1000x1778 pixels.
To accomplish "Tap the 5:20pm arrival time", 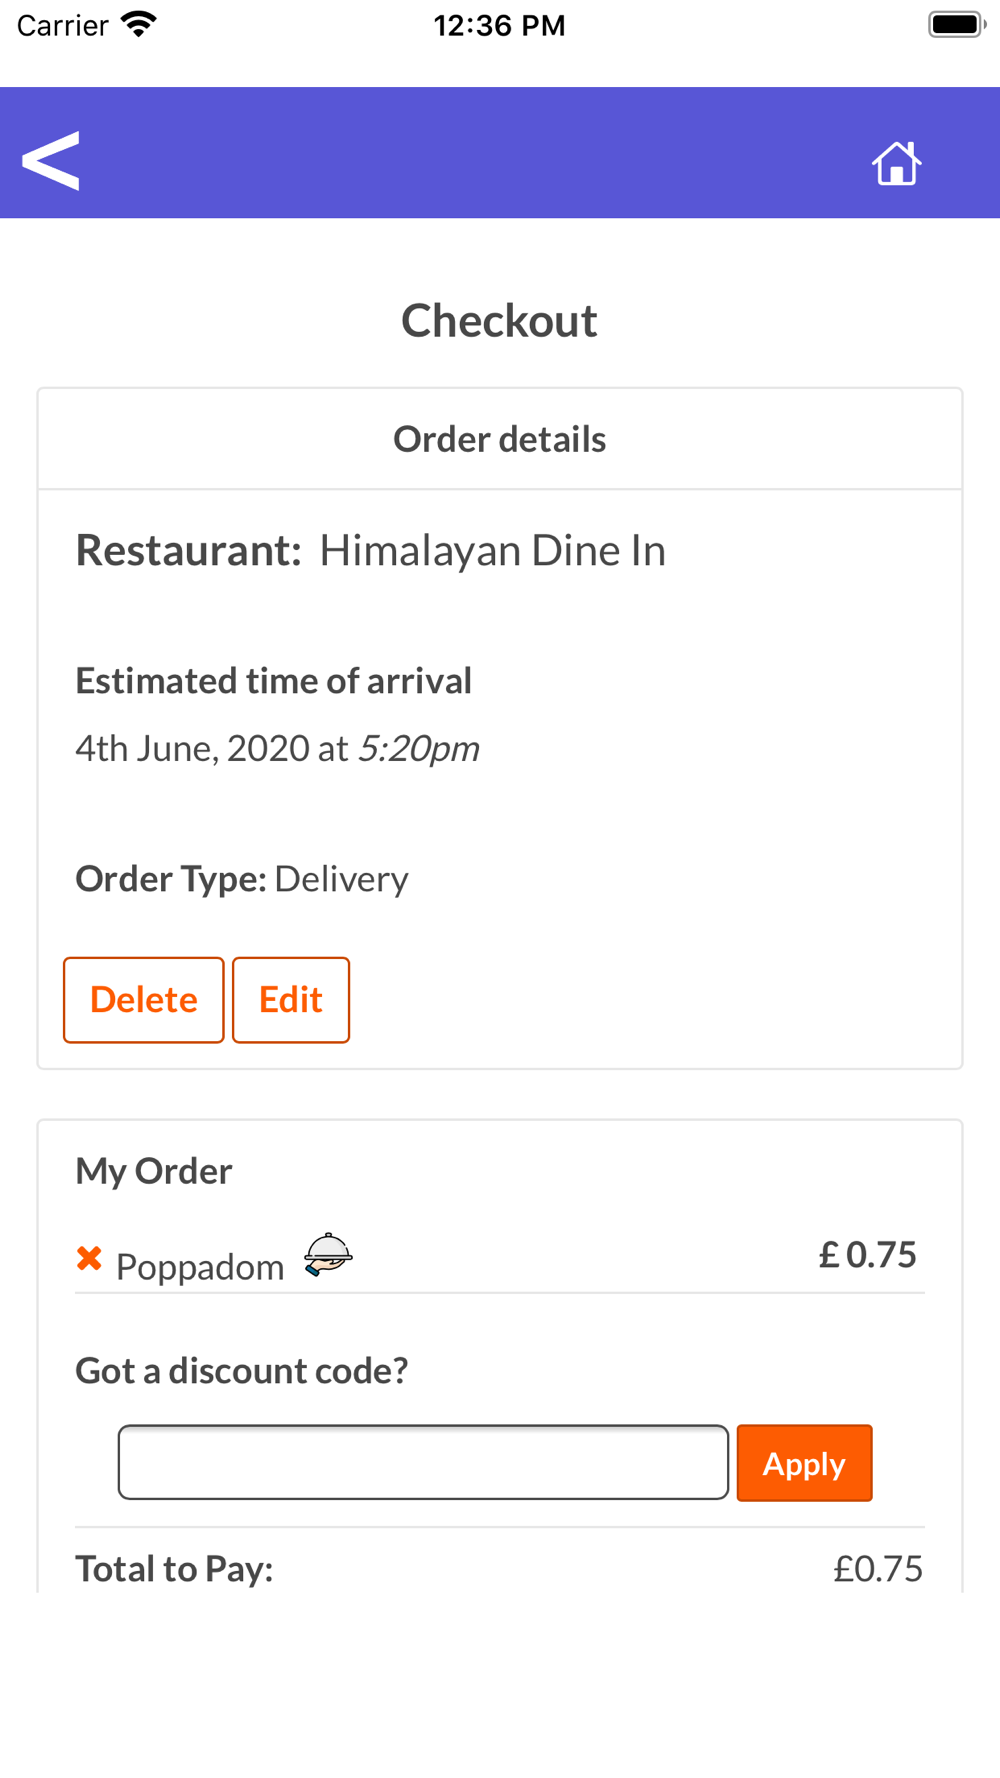I will (419, 748).
